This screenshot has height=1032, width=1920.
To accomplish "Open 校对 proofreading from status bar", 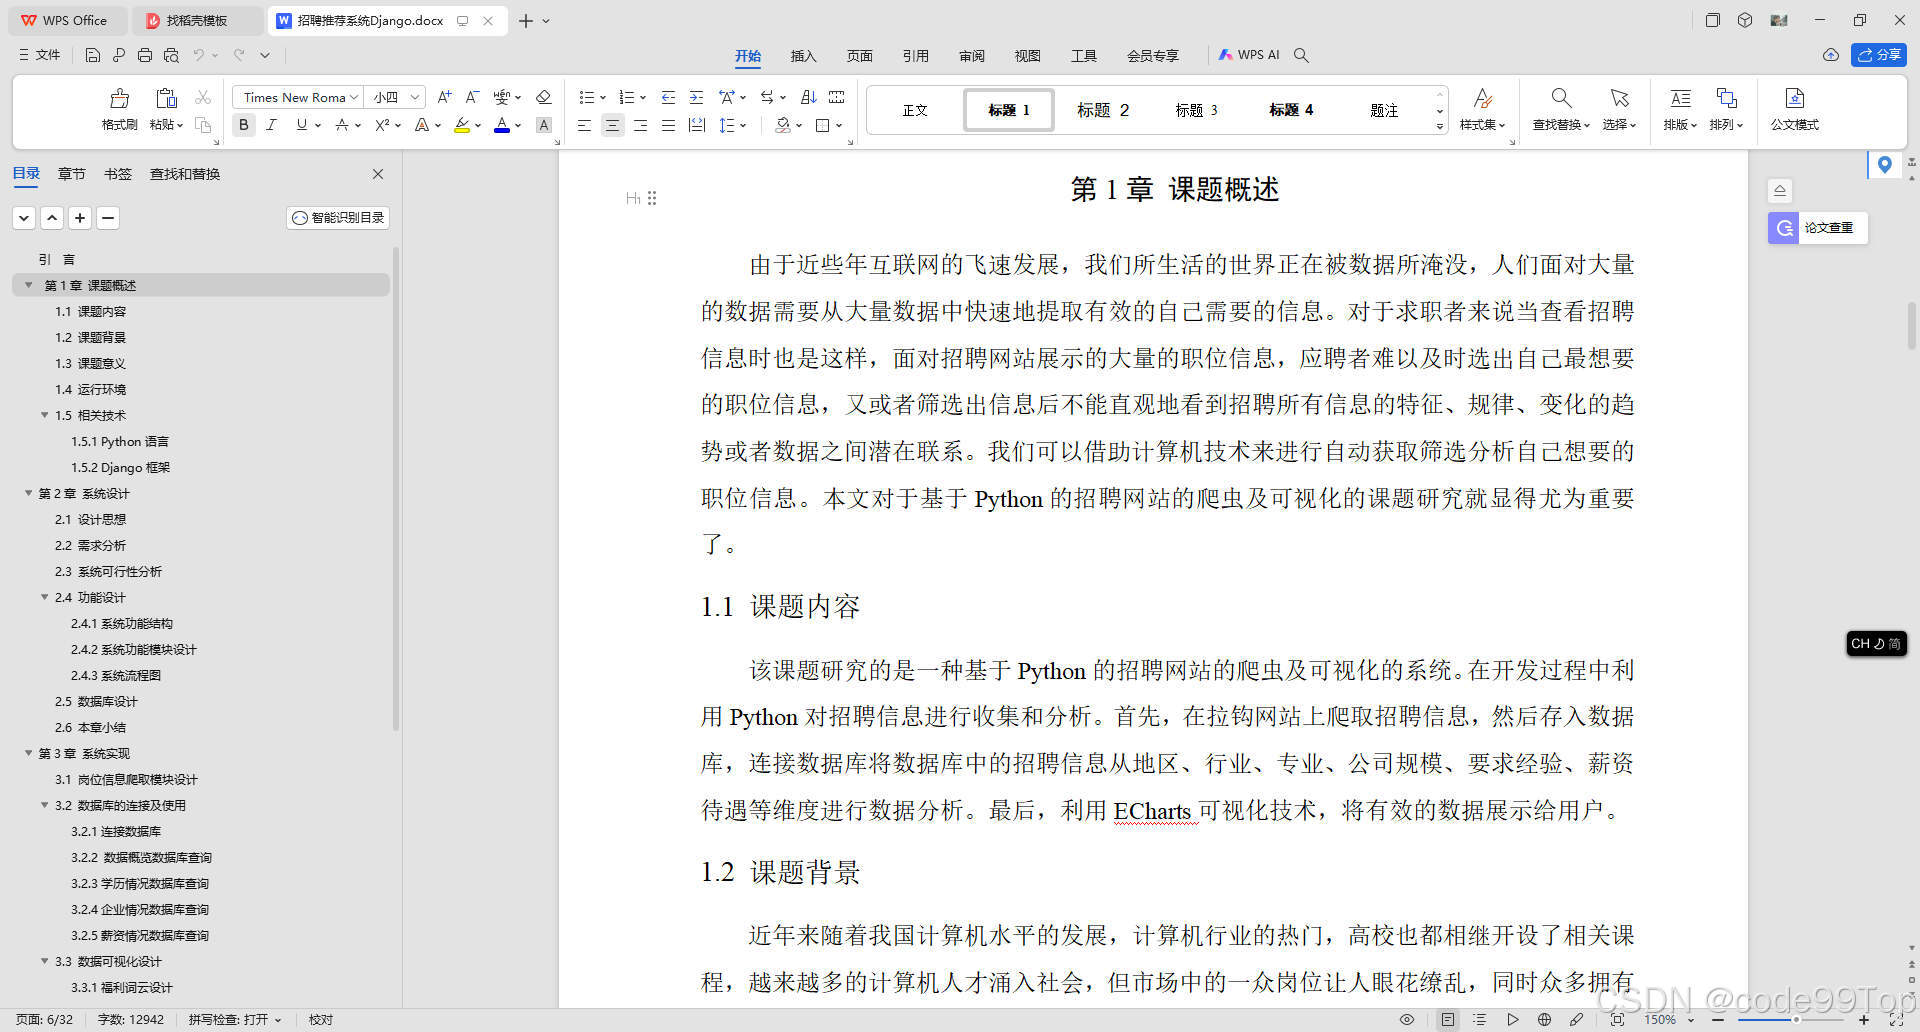I will (321, 1019).
